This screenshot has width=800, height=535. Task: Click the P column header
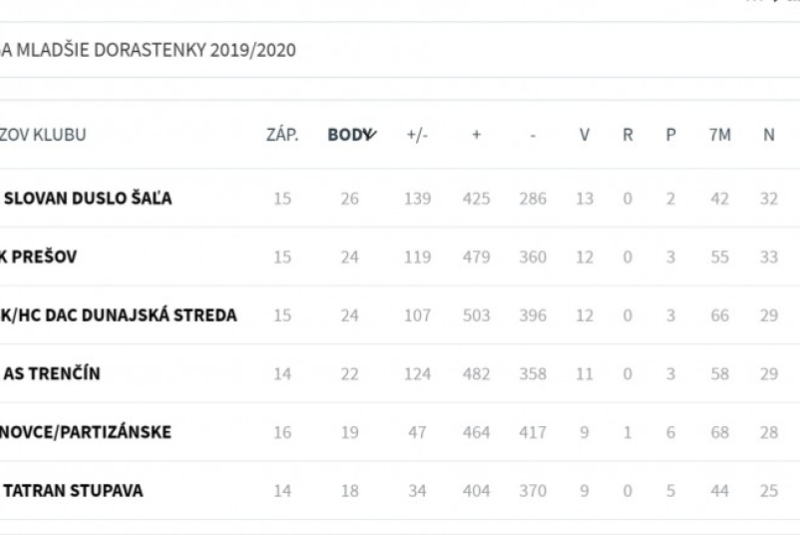[671, 135]
